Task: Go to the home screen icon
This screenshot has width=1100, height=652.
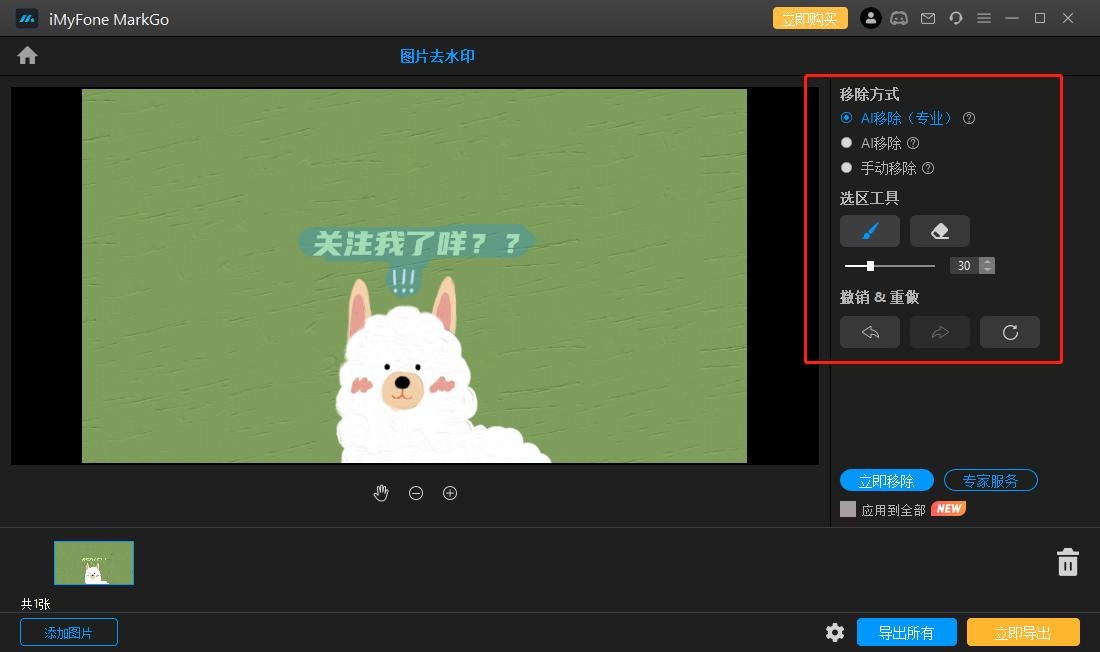Action: click(27, 55)
